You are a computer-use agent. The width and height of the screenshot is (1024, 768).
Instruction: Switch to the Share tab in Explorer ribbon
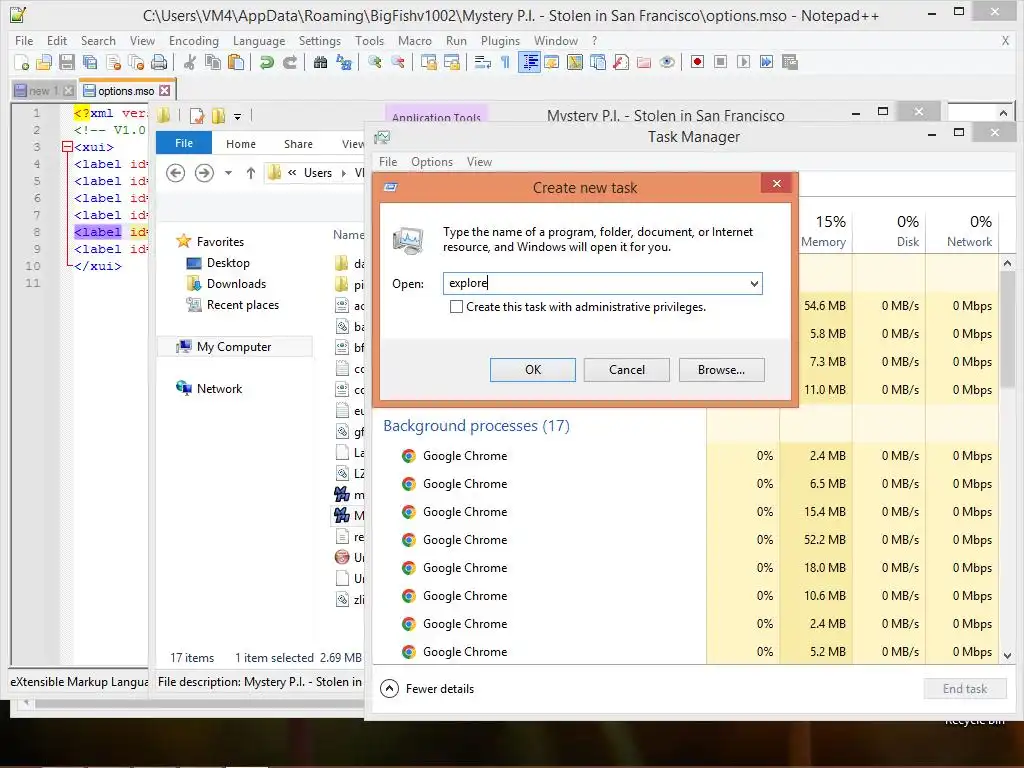(x=298, y=144)
